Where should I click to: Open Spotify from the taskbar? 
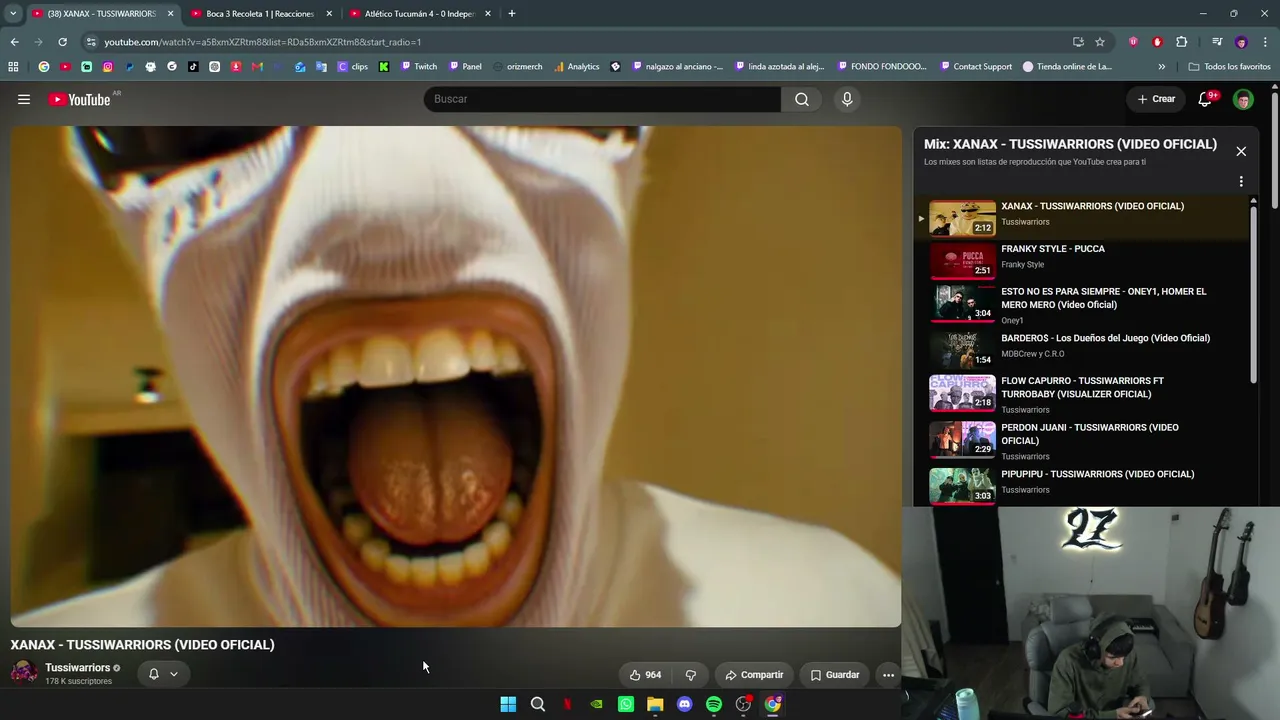714,704
